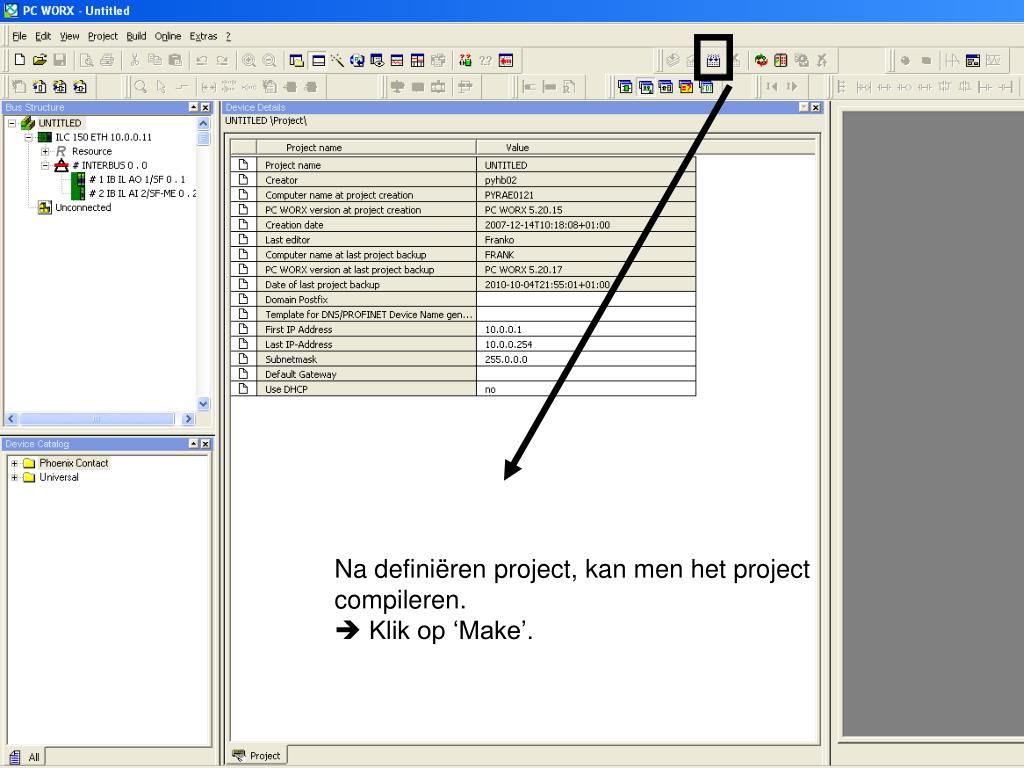Switch to the Project tab at bottom
1024x768 pixels.
[257, 756]
